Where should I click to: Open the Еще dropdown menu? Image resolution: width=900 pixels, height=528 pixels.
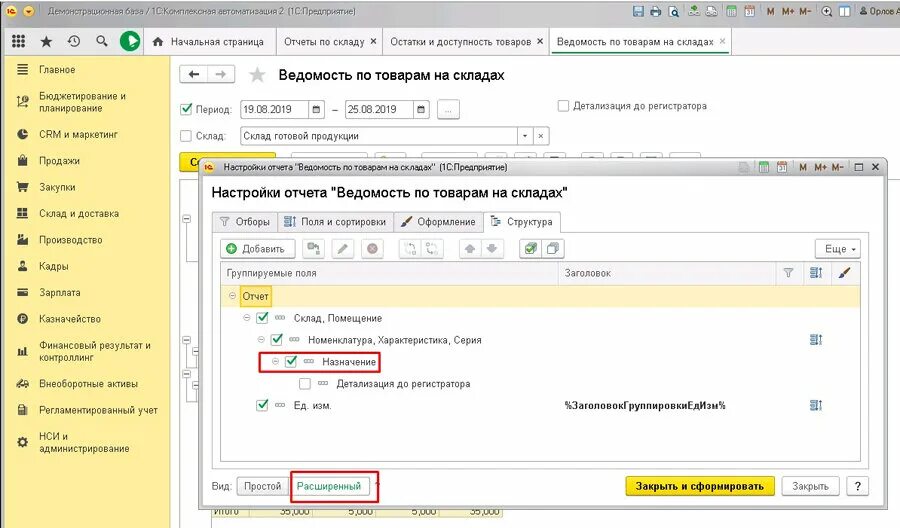coord(838,249)
